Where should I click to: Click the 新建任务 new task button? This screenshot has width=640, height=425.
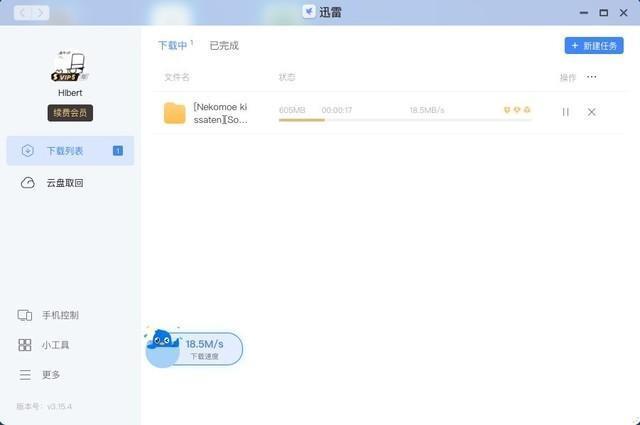click(x=594, y=46)
